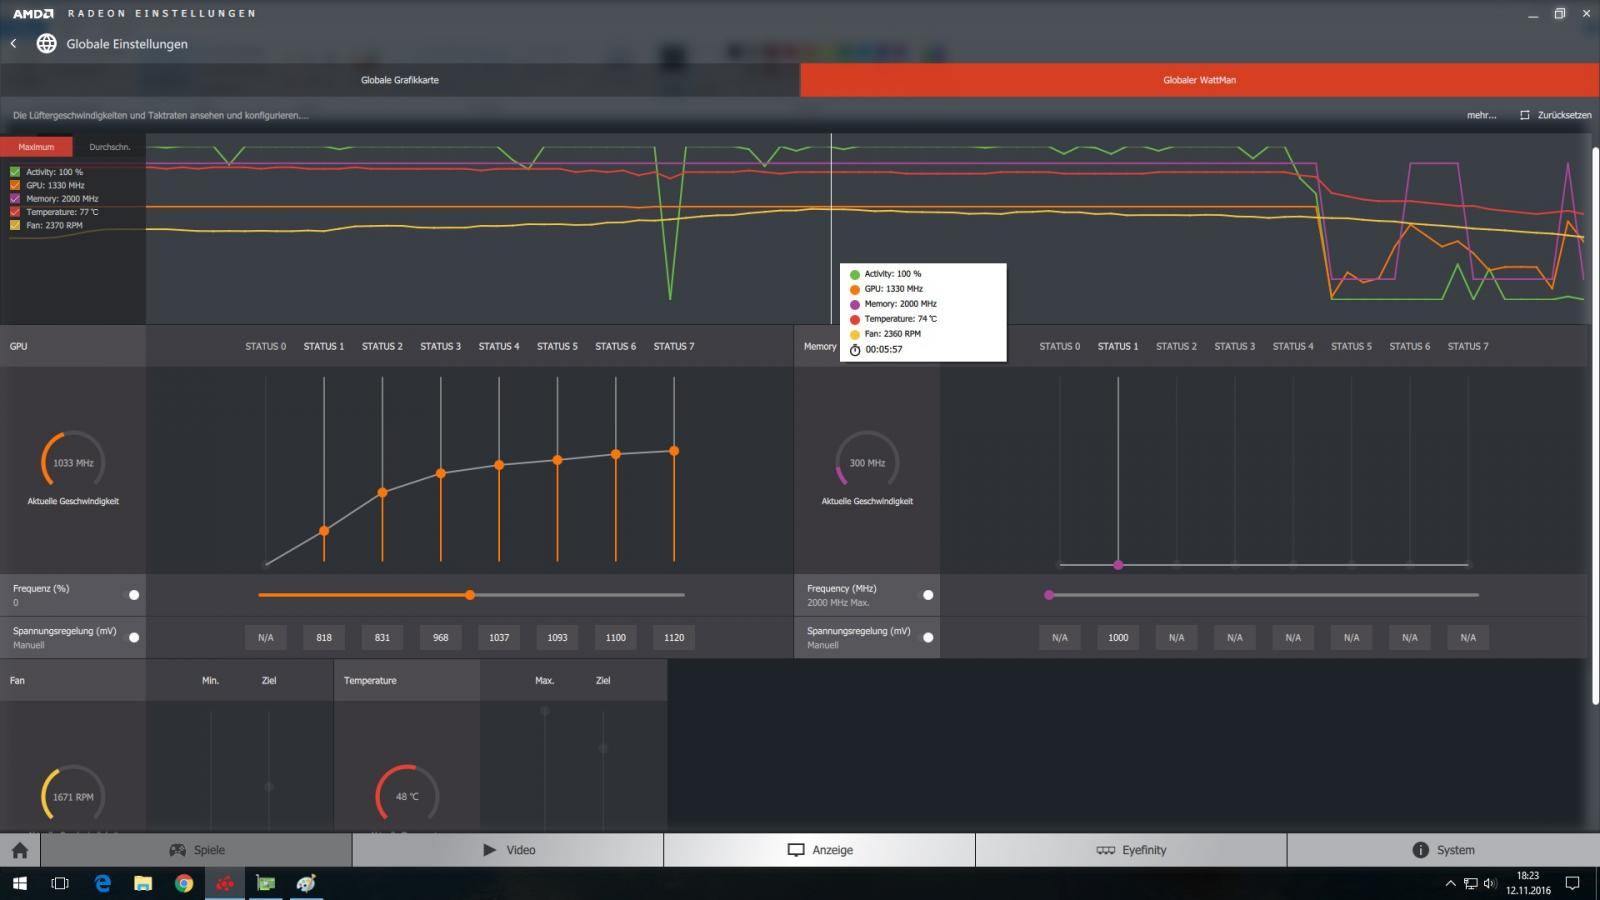Screen dimensions: 1600x900
Task: Launch Microsoft Edge from the taskbar
Action: (103, 883)
